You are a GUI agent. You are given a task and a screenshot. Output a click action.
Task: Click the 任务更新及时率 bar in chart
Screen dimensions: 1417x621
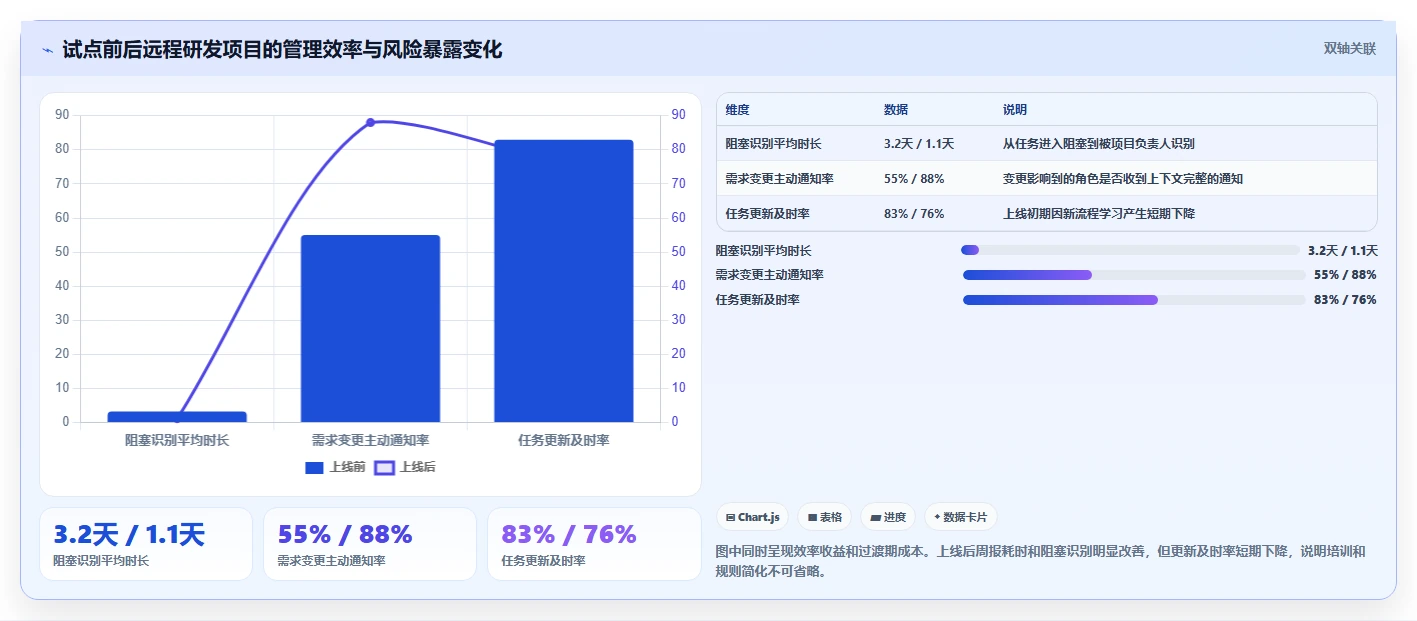tap(564, 281)
